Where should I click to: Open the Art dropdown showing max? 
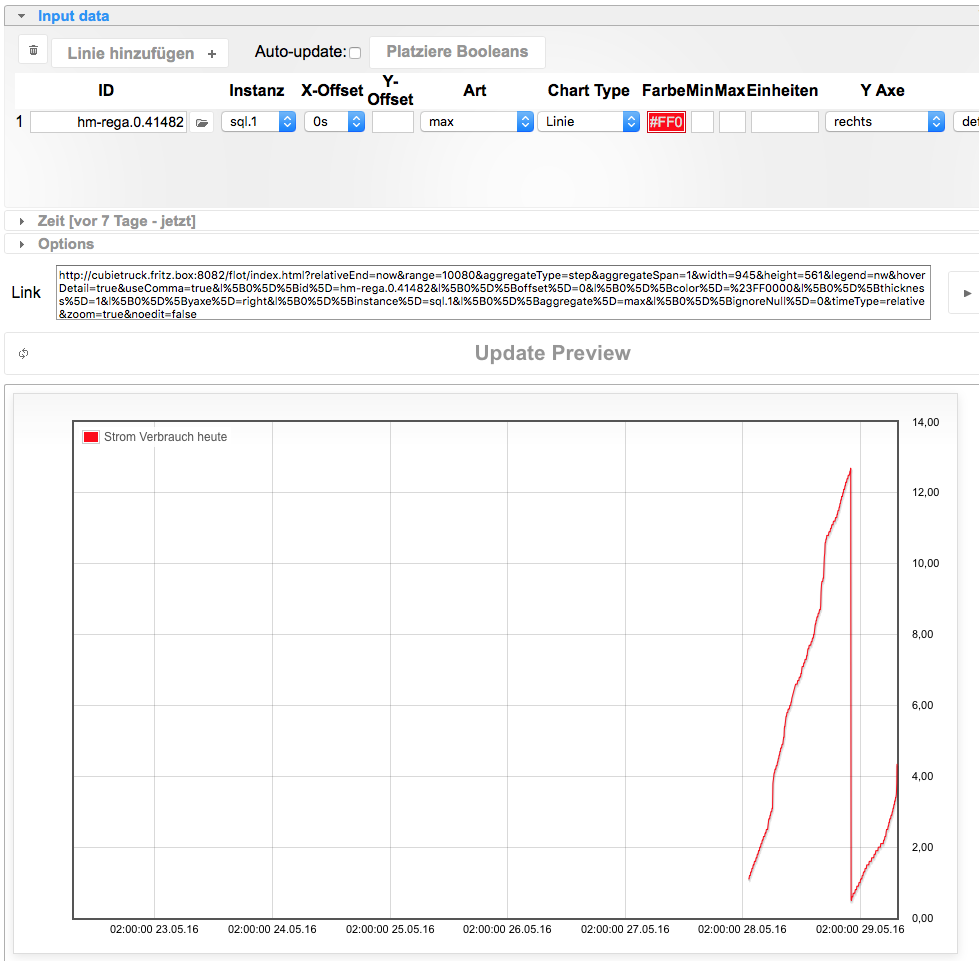(476, 122)
